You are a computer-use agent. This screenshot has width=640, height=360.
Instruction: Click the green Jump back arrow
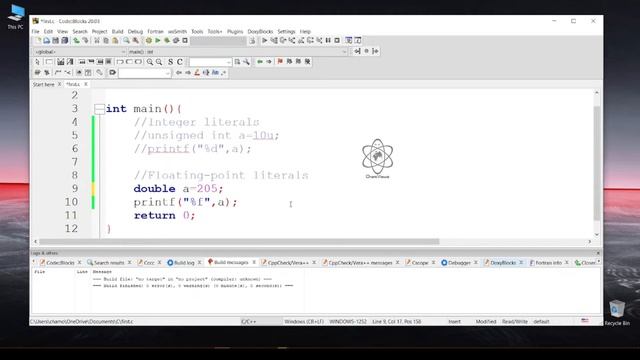coord(260,62)
